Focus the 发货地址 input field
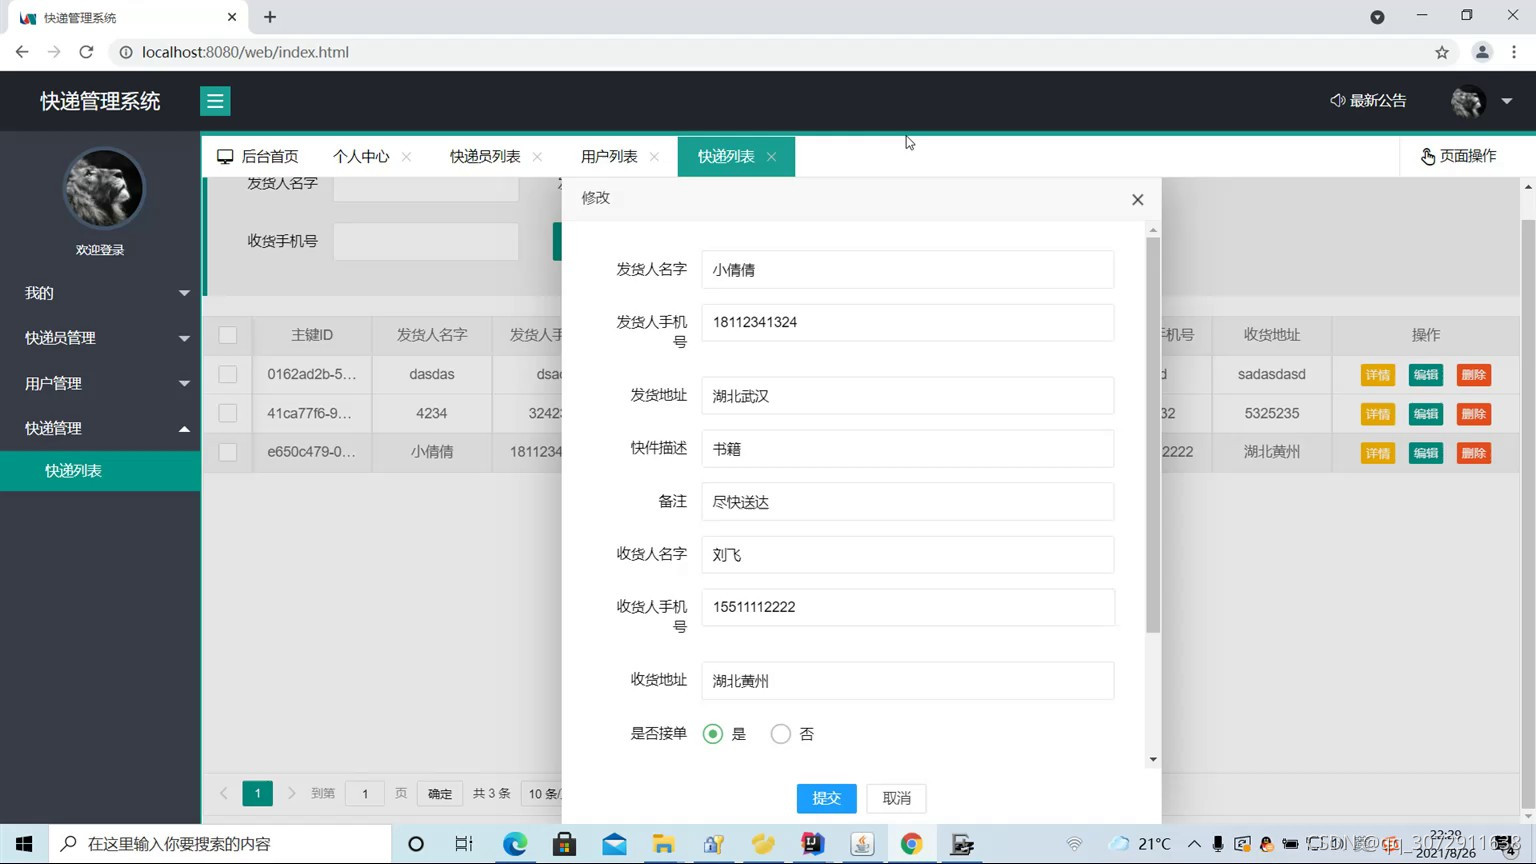1536x864 pixels. point(908,396)
